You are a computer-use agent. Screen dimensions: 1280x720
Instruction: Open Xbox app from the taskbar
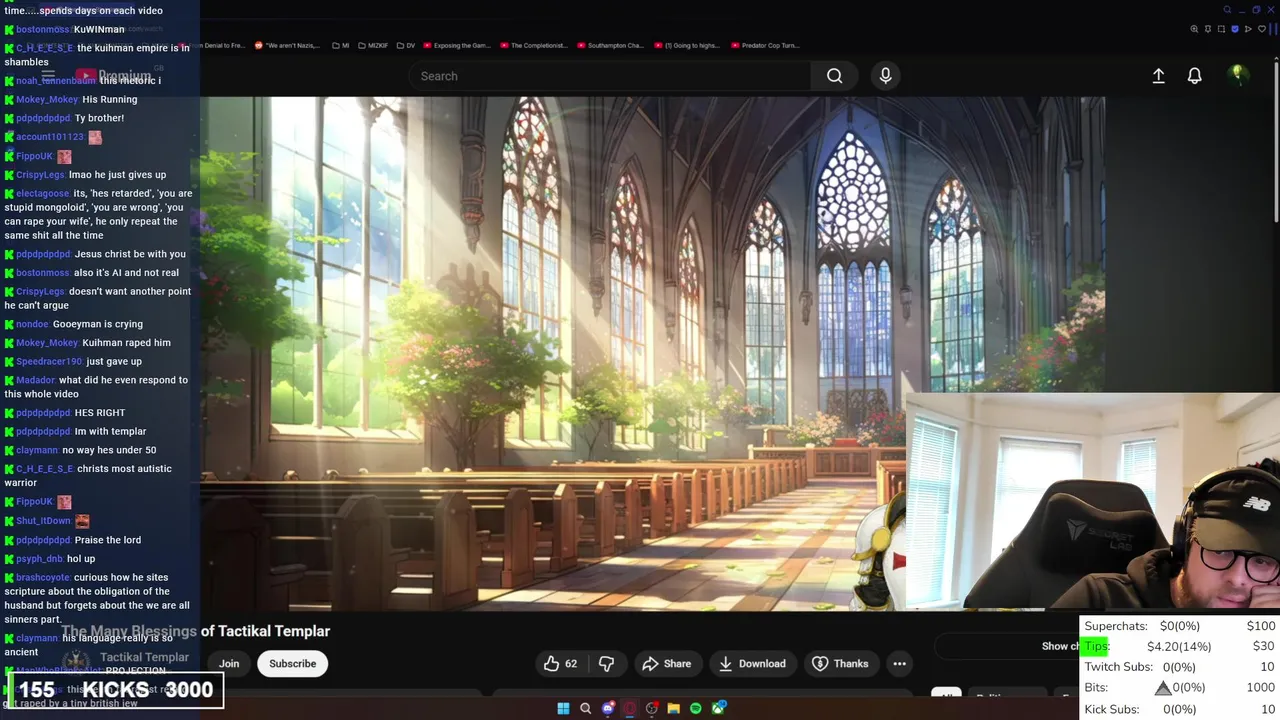click(x=719, y=708)
